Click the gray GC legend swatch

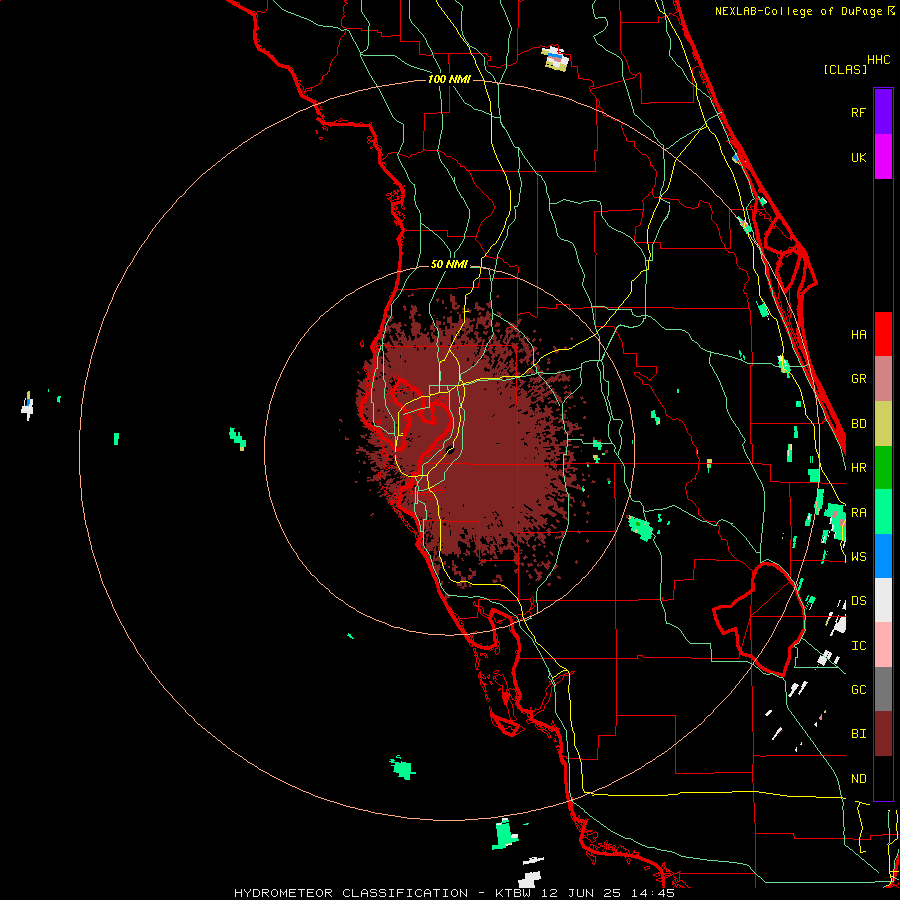[x=883, y=689]
